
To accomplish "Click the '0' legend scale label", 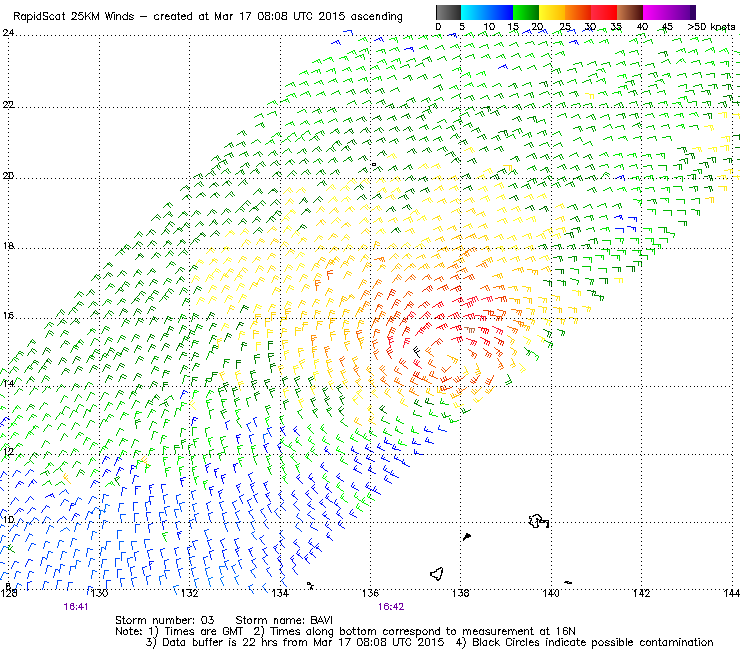I will (438, 27).
